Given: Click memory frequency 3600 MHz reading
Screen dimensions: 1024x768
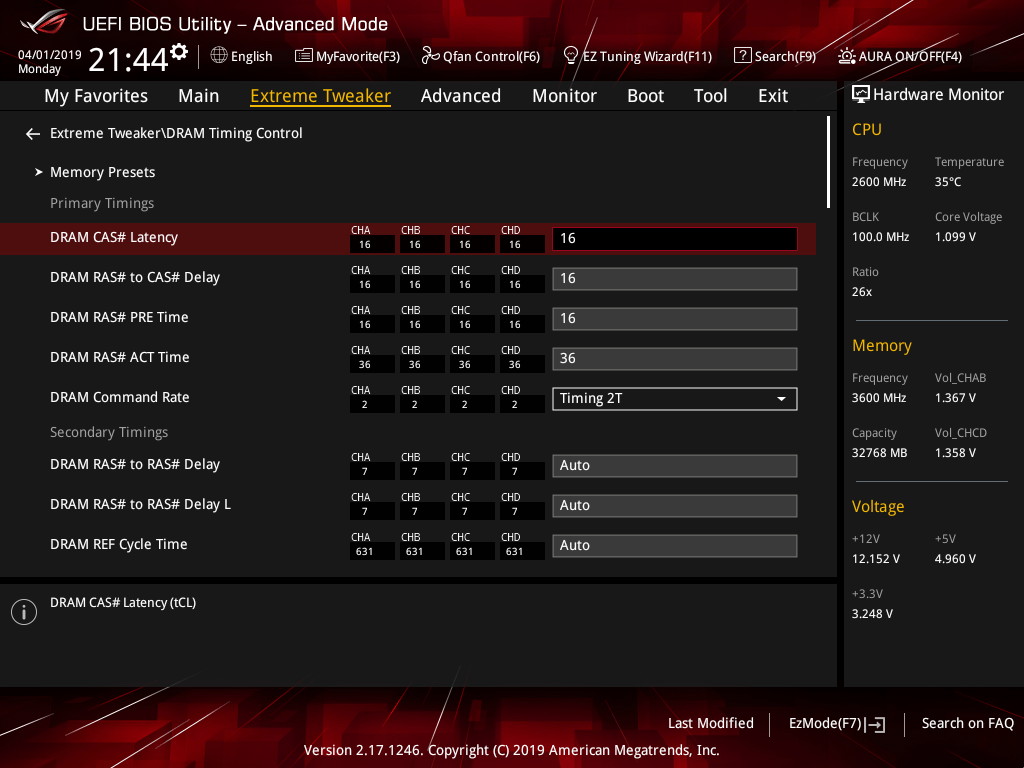Looking at the screenshot, I should pyautogui.click(x=879, y=398).
